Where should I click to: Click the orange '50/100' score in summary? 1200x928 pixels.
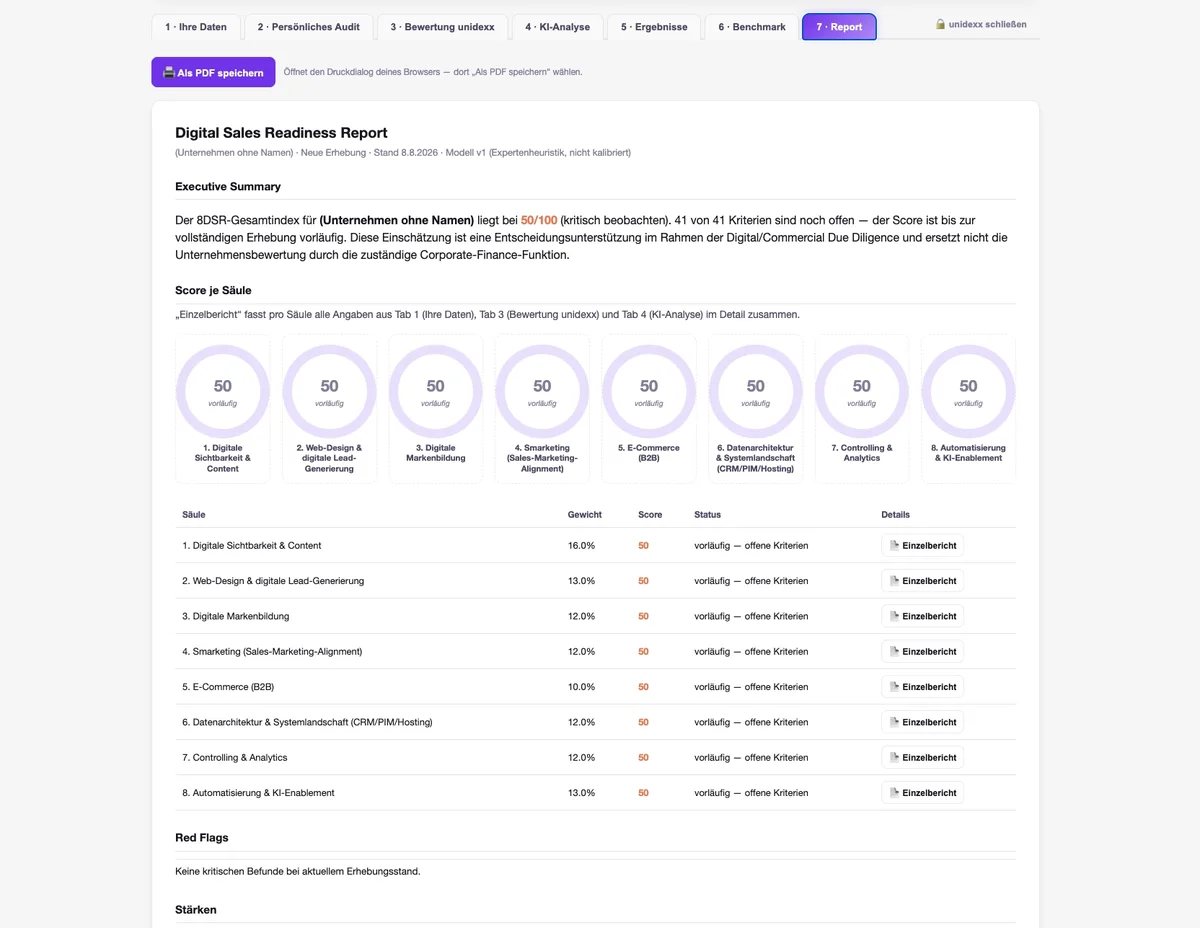point(539,219)
